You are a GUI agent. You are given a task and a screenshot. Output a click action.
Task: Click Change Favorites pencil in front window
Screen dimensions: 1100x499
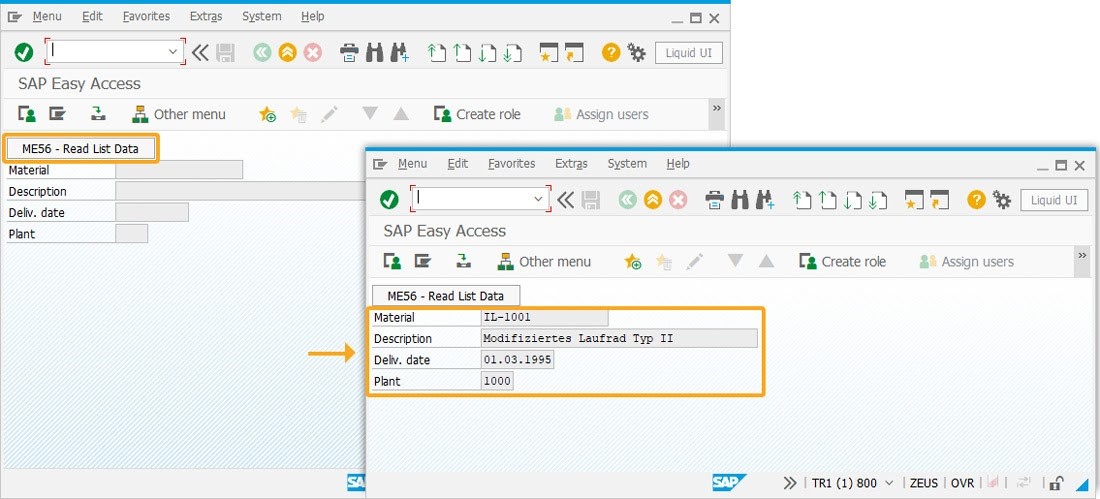(x=695, y=262)
